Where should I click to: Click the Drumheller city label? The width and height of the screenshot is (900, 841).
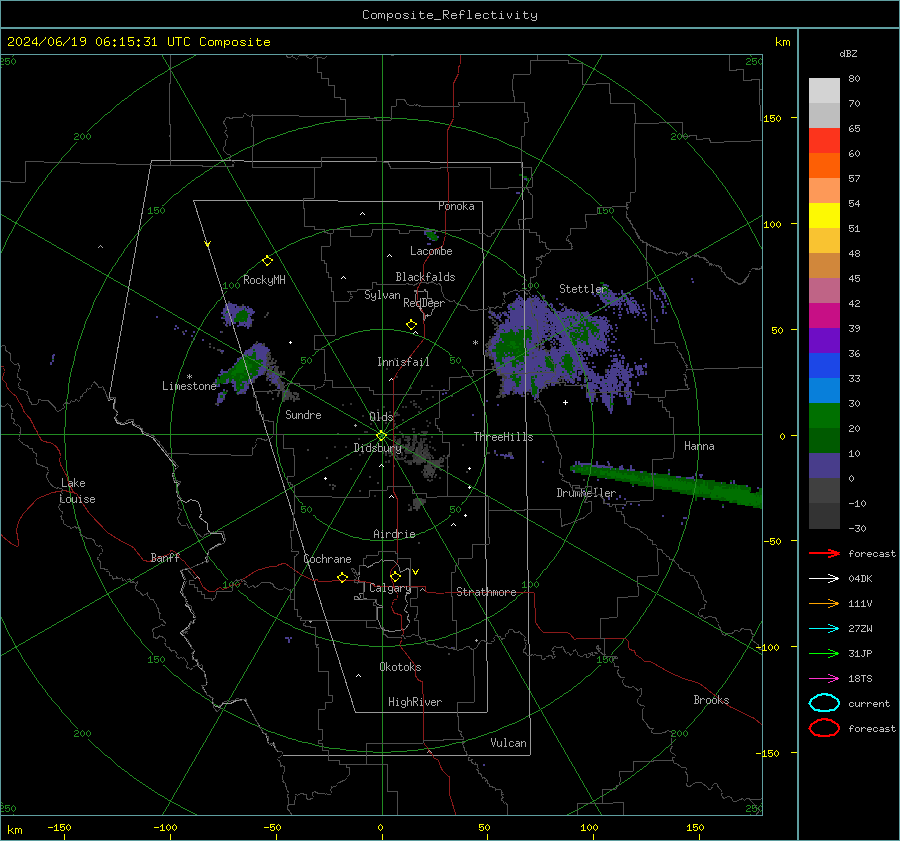click(586, 493)
